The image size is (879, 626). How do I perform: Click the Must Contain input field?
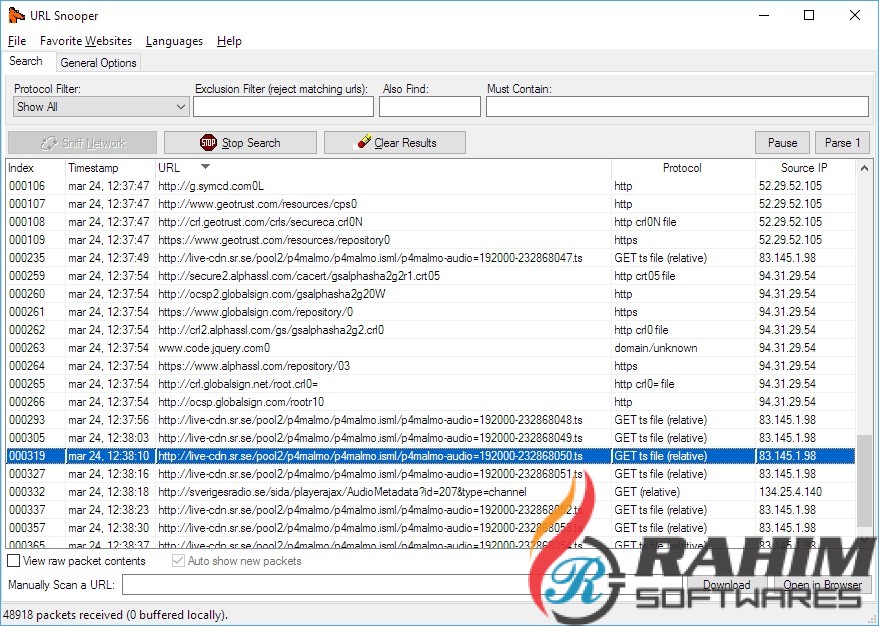(677, 106)
